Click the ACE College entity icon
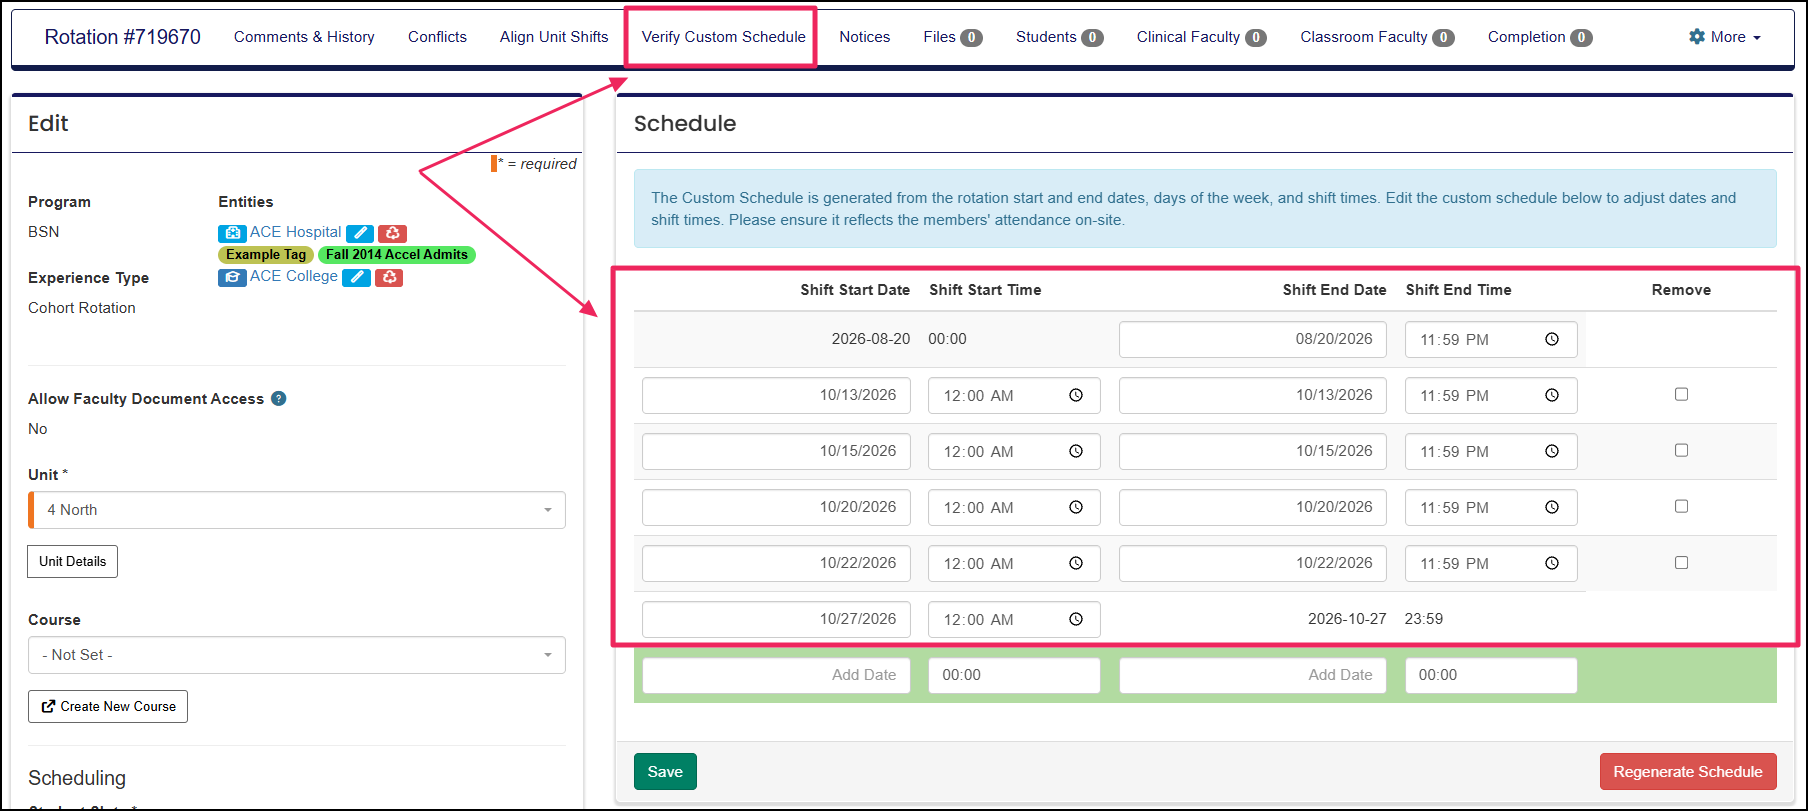1808x811 pixels. (x=232, y=277)
